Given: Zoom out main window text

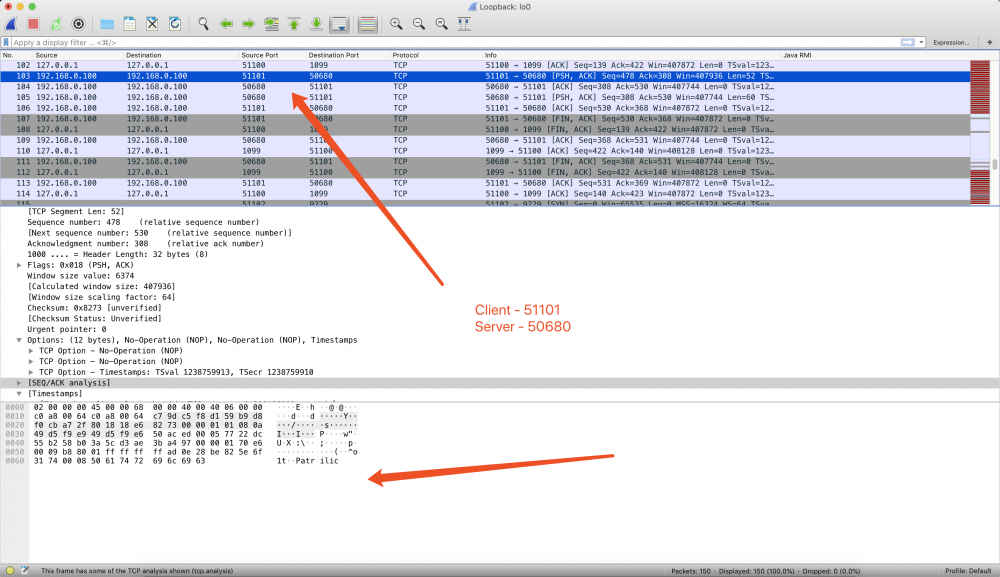Looking at the screenshot, I should (x=419, y=24).
